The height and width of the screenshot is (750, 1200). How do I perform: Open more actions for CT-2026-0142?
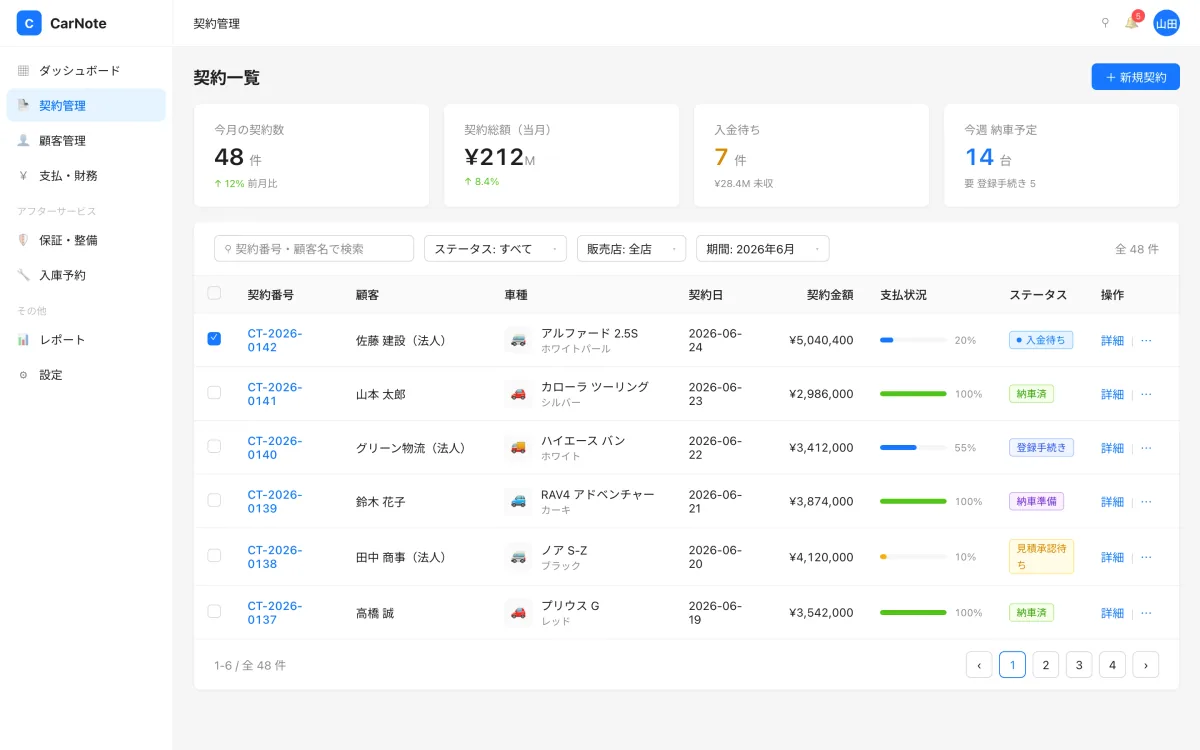pos(1146,340)
